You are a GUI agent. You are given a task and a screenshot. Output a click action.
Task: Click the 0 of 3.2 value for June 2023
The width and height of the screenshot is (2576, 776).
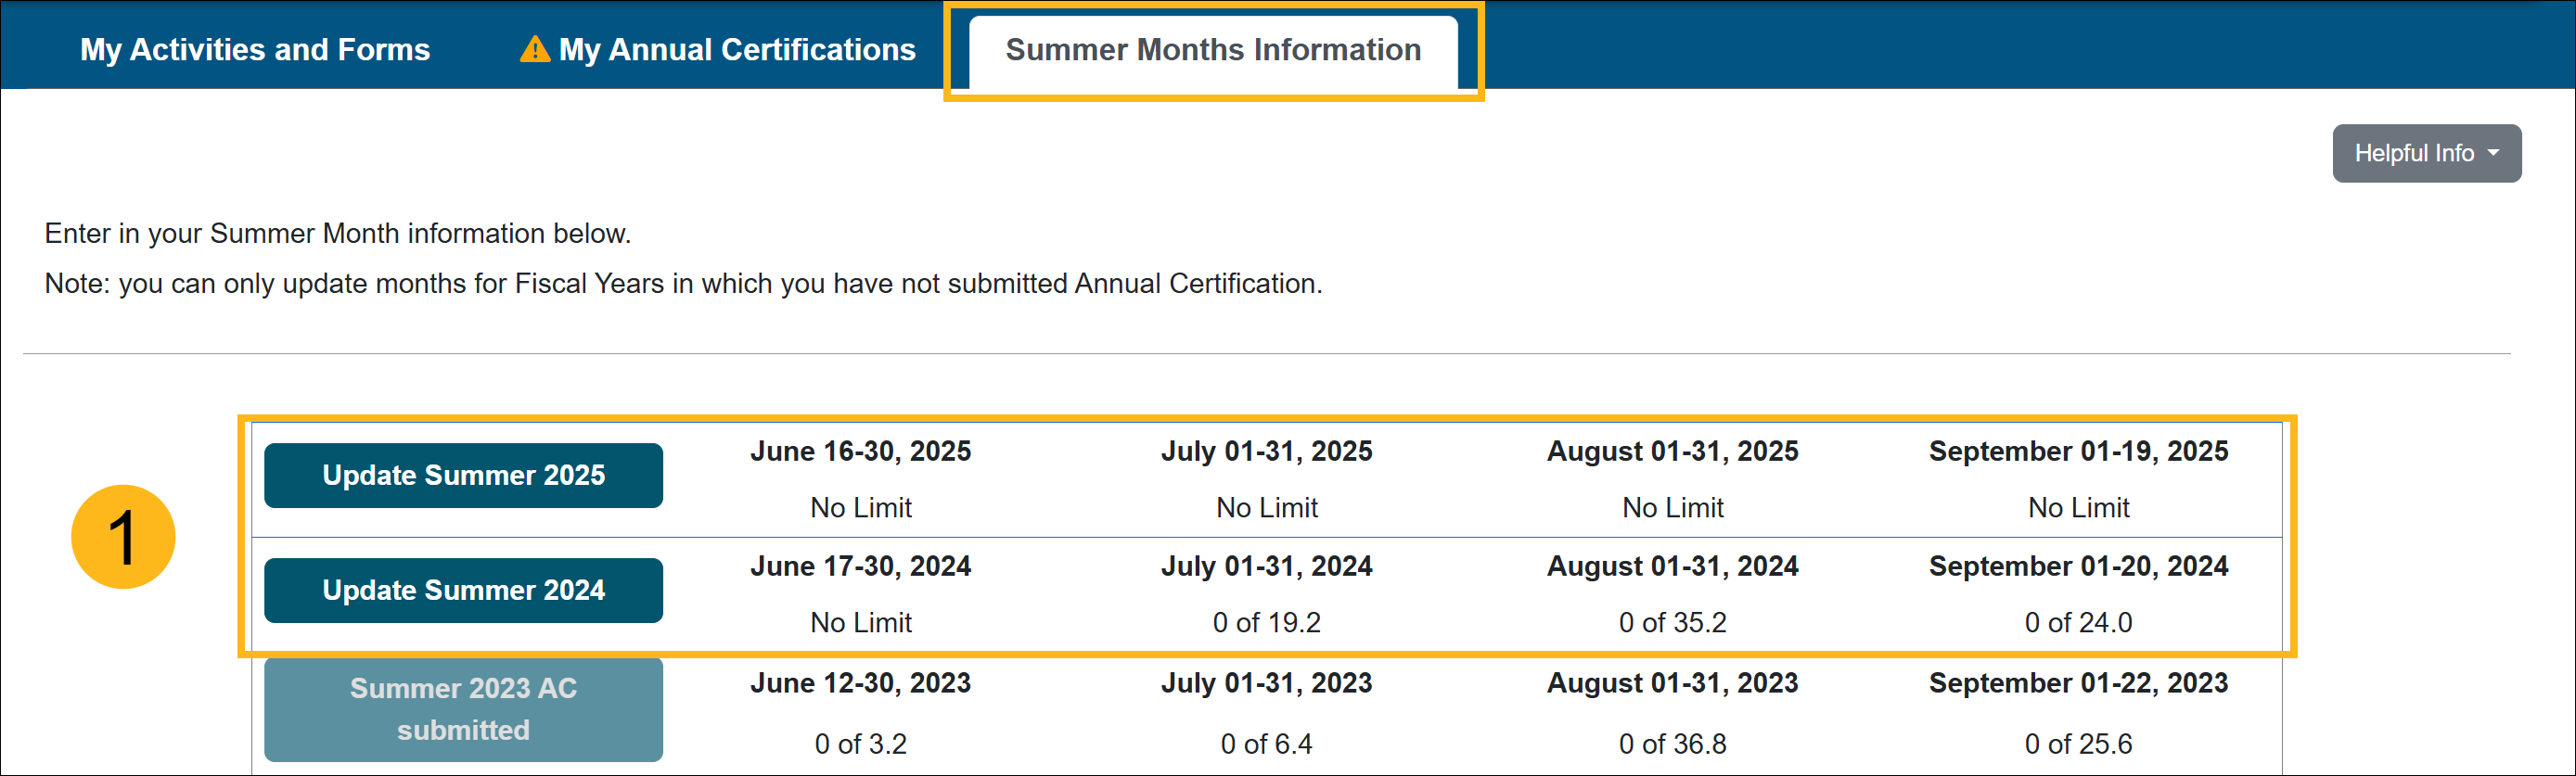(x=860, y=744)
